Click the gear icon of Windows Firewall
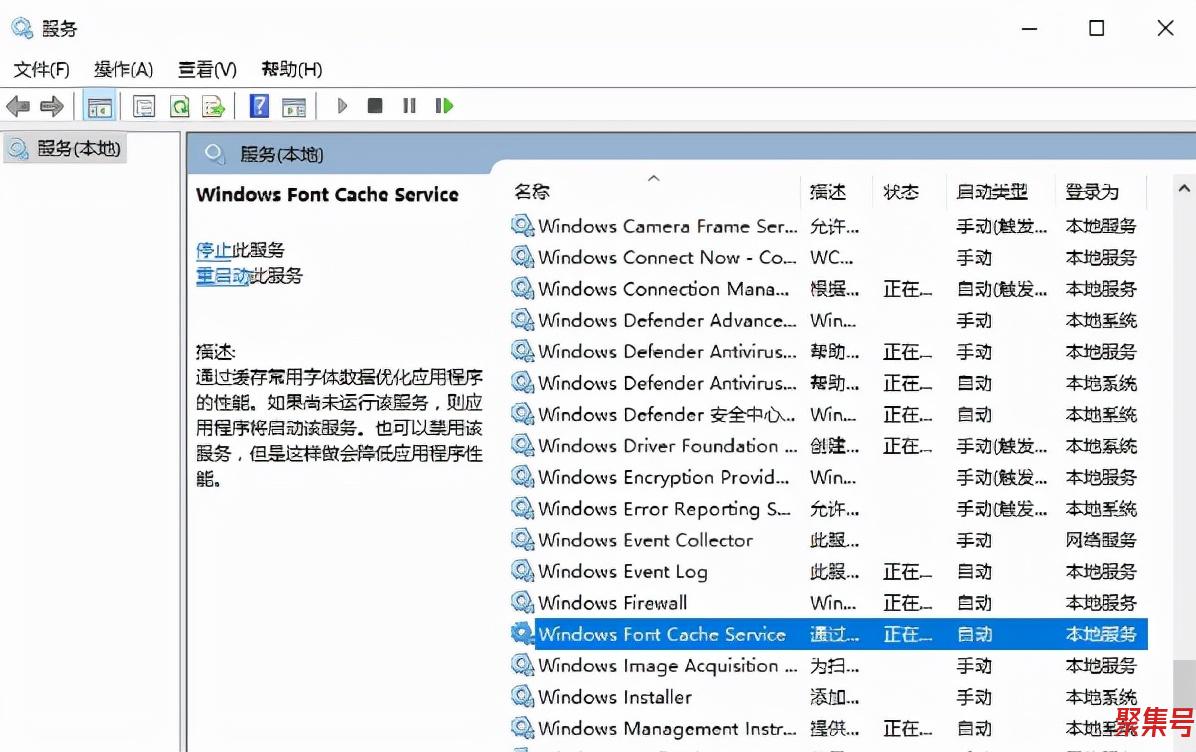 [522, 603]
